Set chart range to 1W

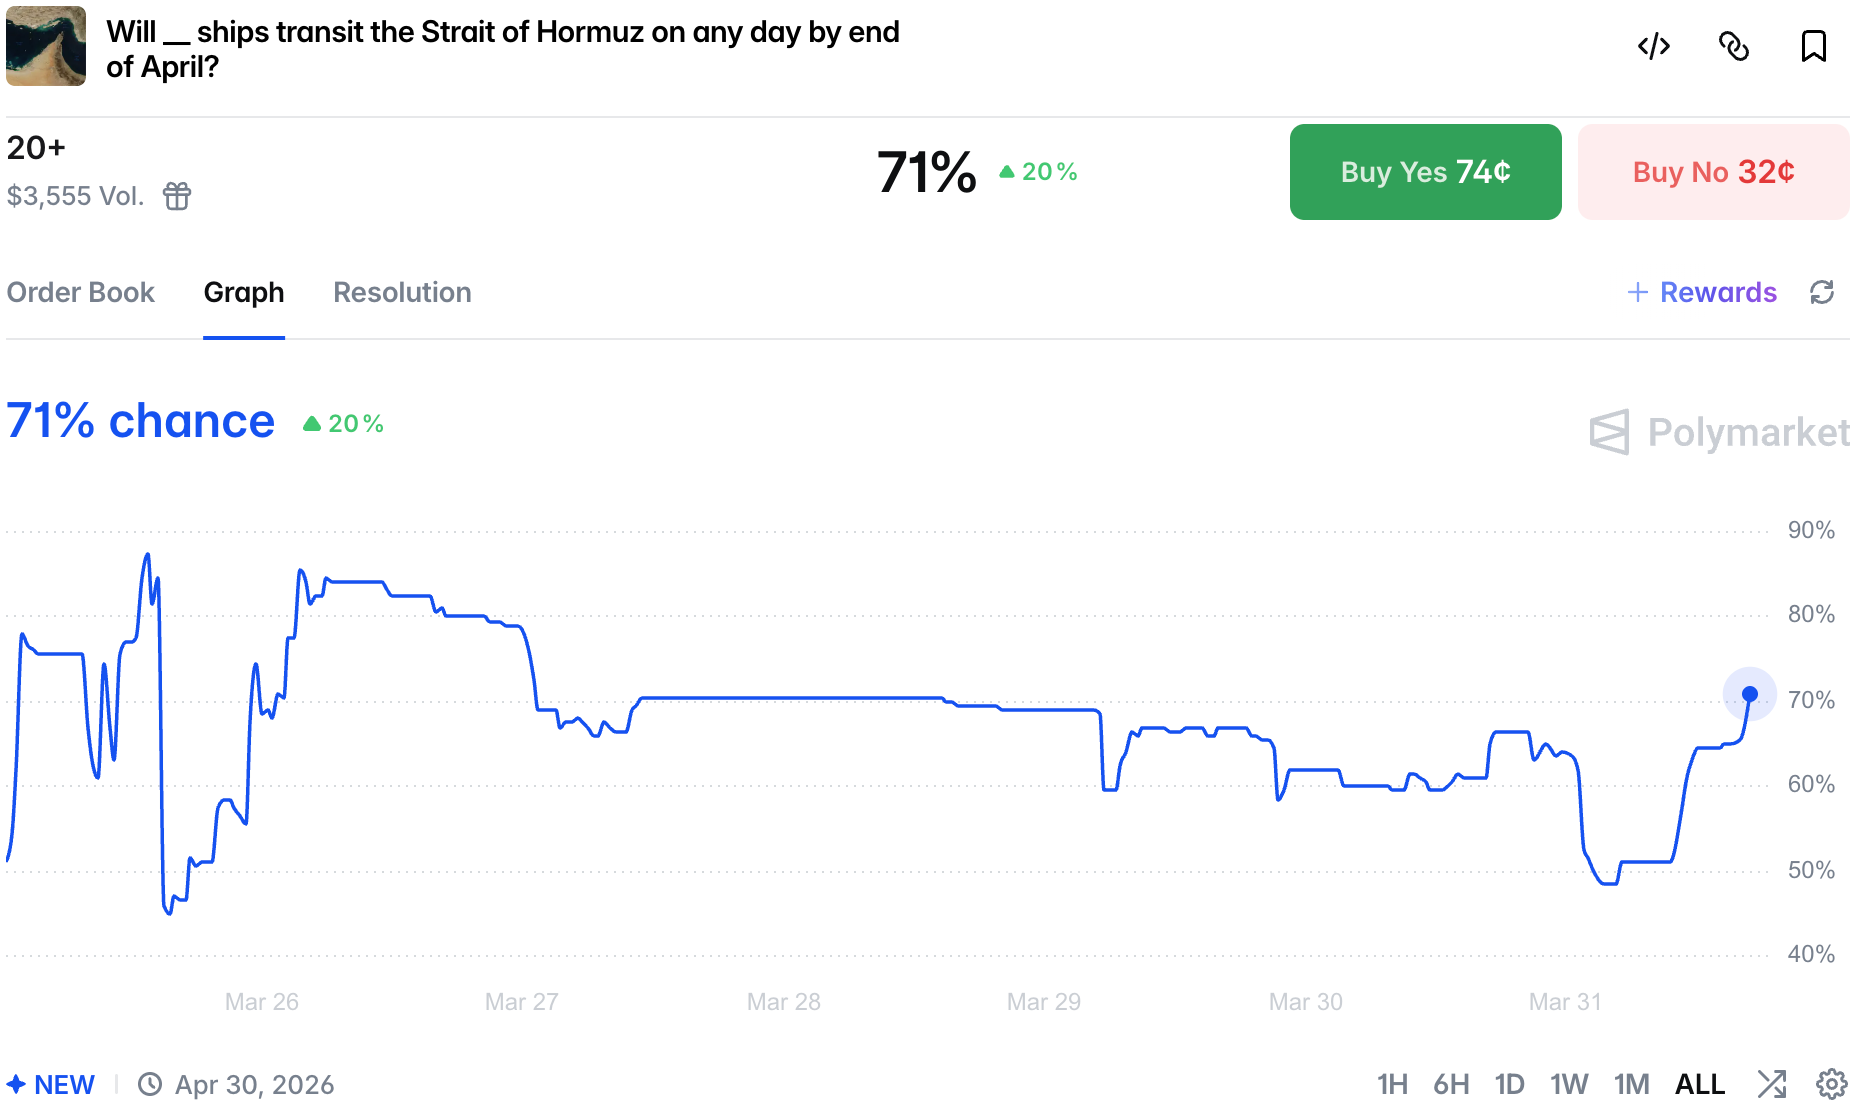click(x=1569, y=1085)
